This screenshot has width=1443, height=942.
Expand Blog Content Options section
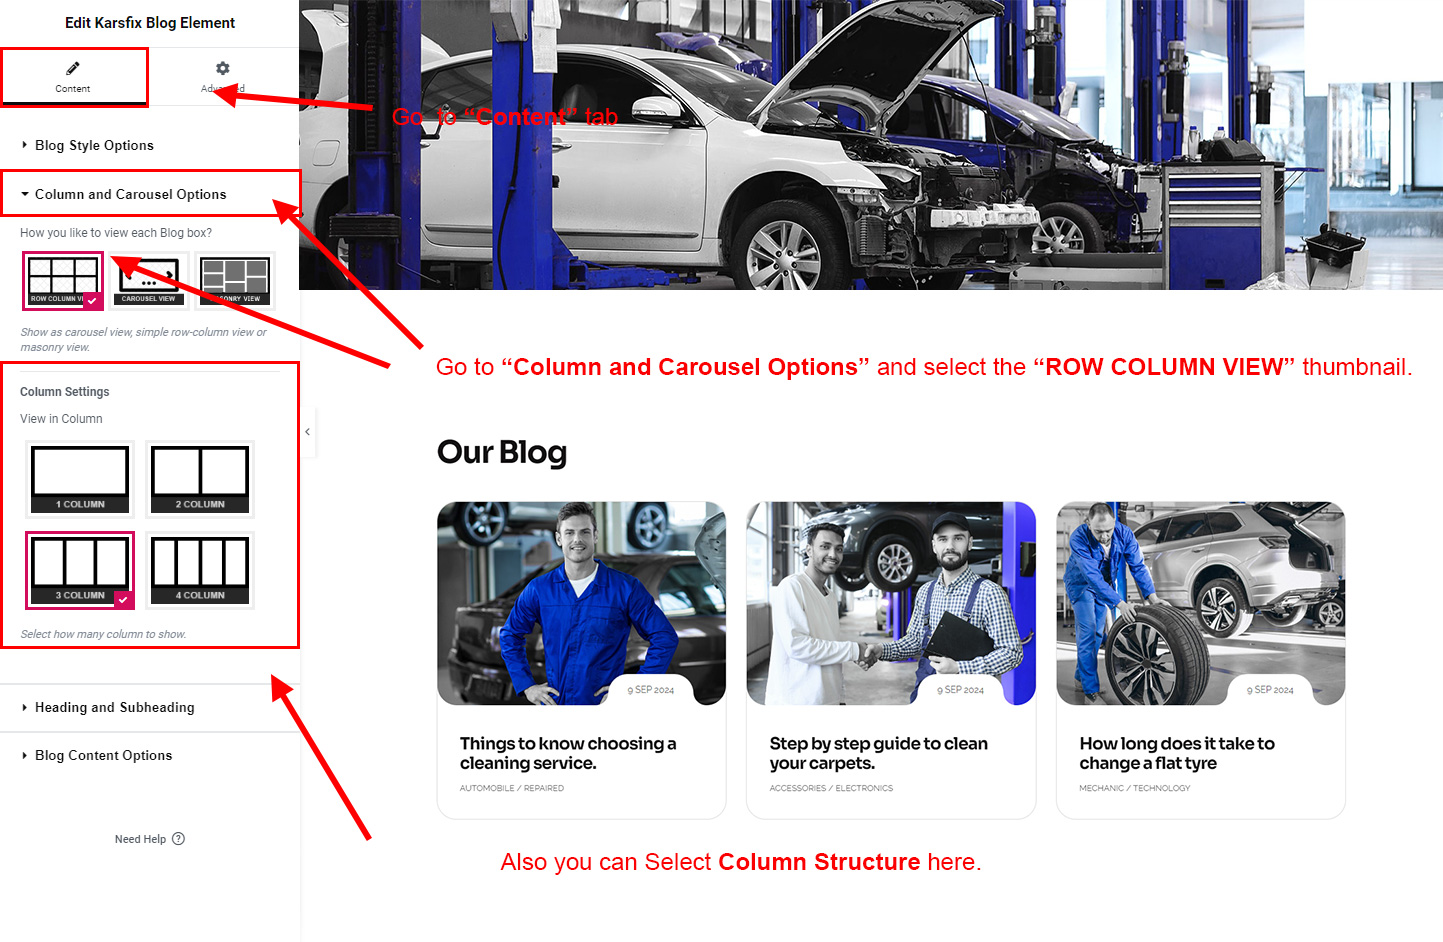pyautogui.click(x=103, y=755)
